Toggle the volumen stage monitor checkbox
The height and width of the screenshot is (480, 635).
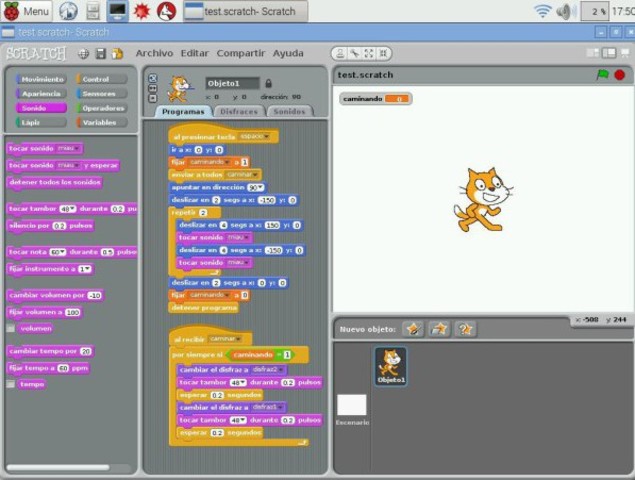[x=11, y=329]
